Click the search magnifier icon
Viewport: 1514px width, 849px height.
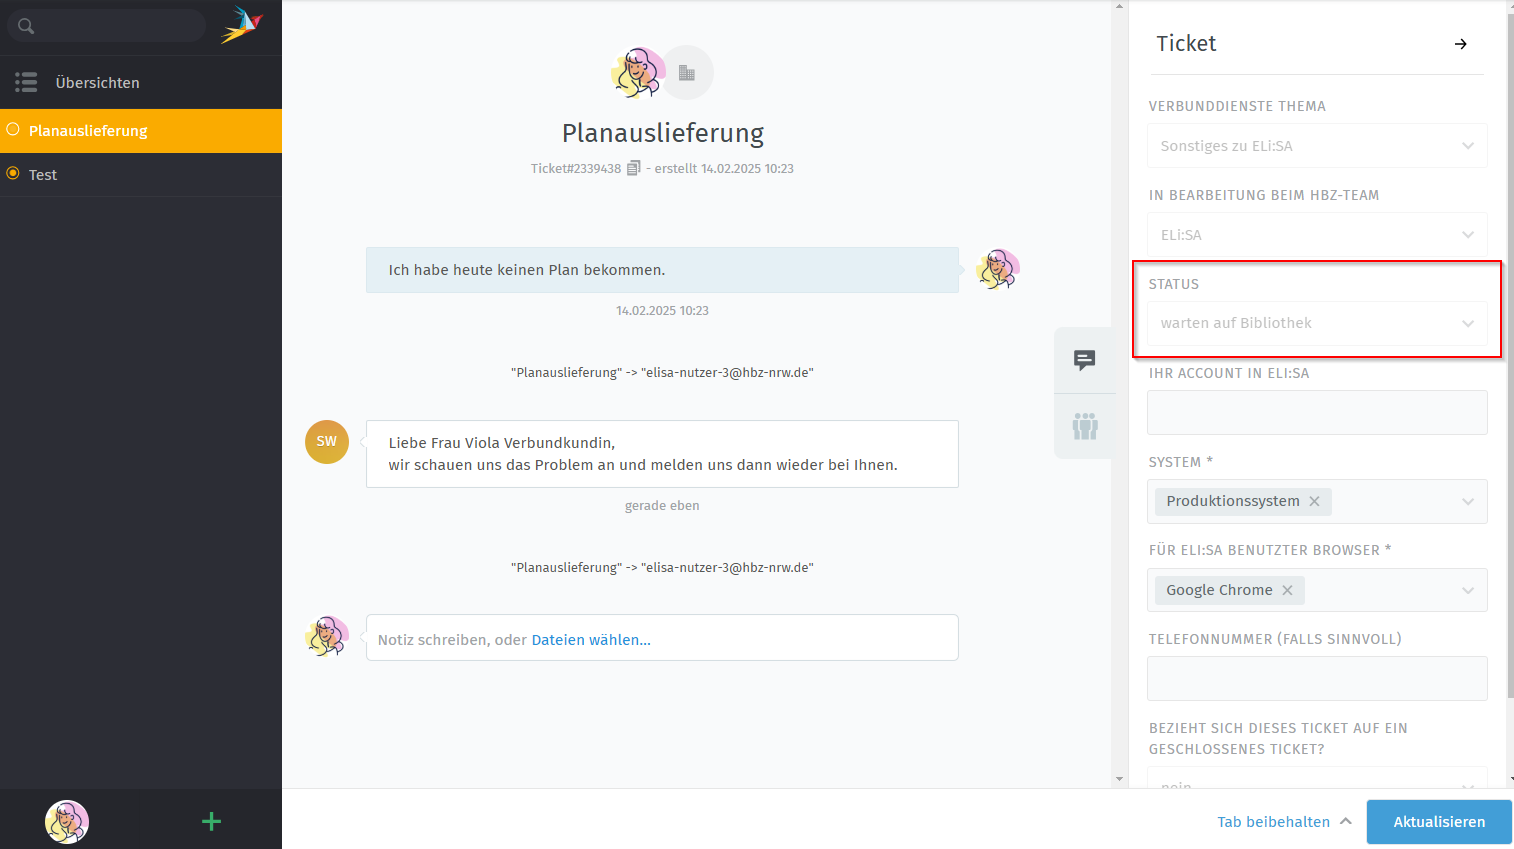point(26,26)
